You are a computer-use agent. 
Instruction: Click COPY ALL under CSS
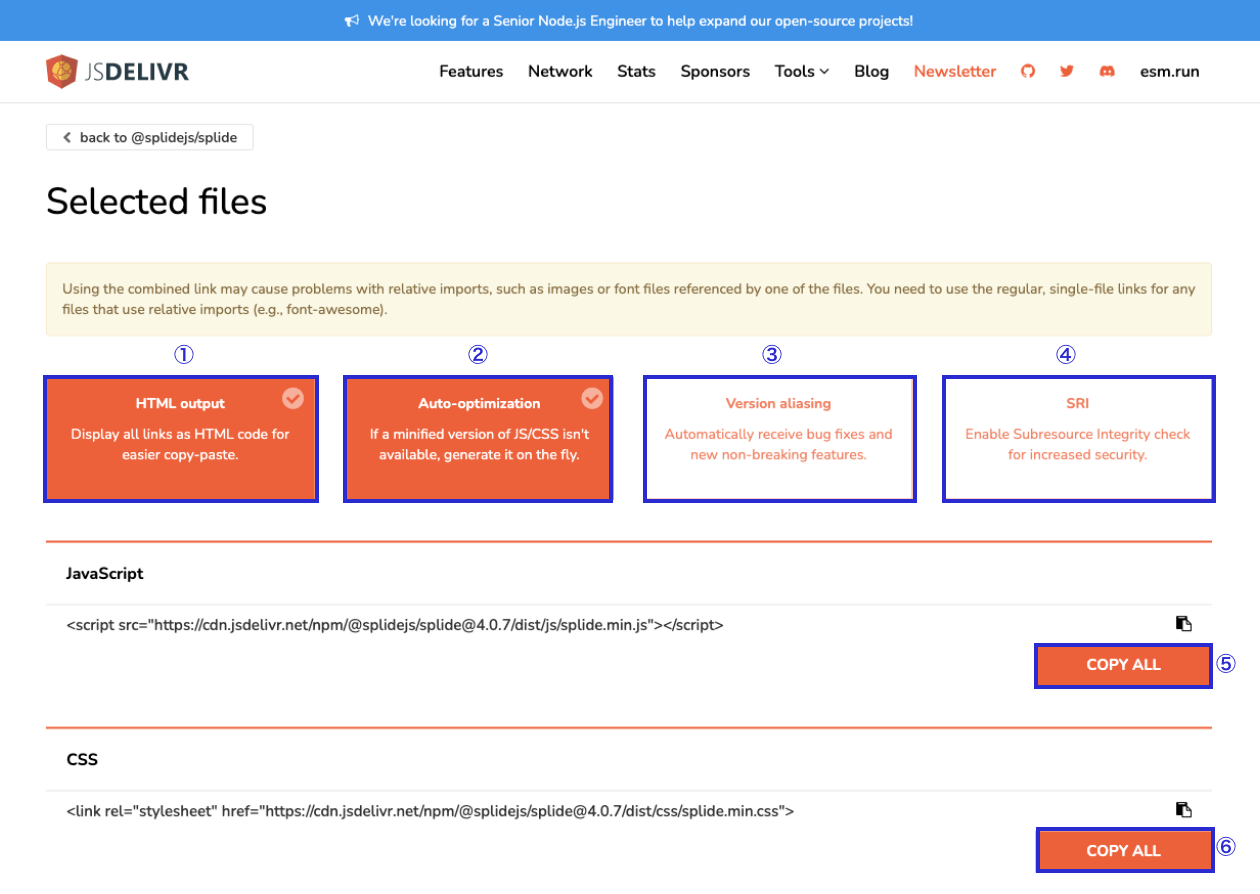point(1123,851)
